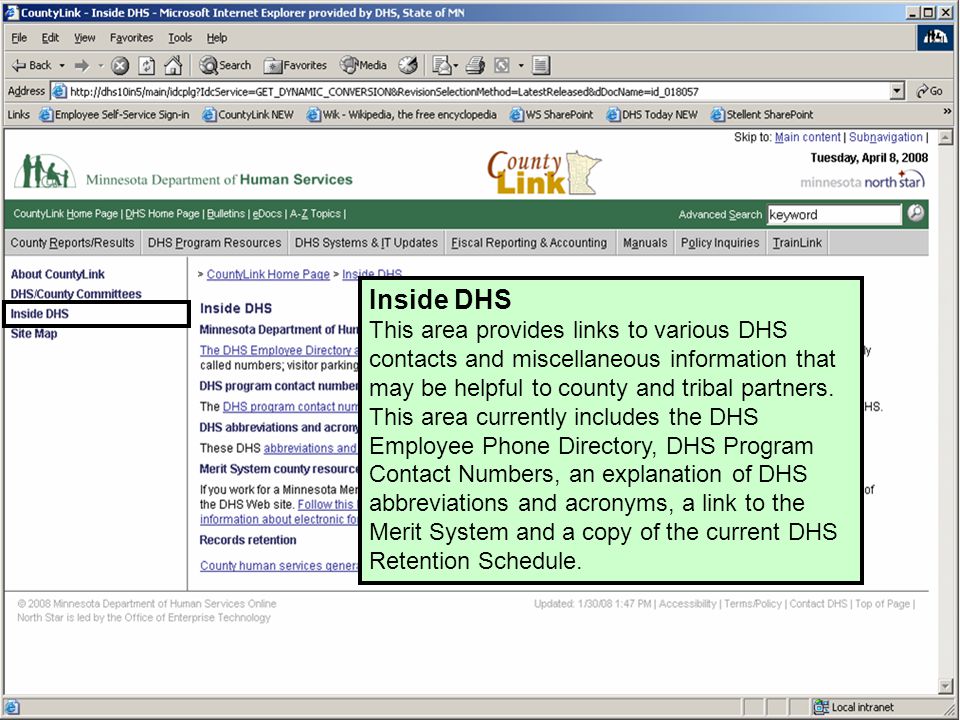The height and width of the screenshot is (720, 960).
Task: Open the Wikipedia link in the Links bar
Action: (402, 114)
